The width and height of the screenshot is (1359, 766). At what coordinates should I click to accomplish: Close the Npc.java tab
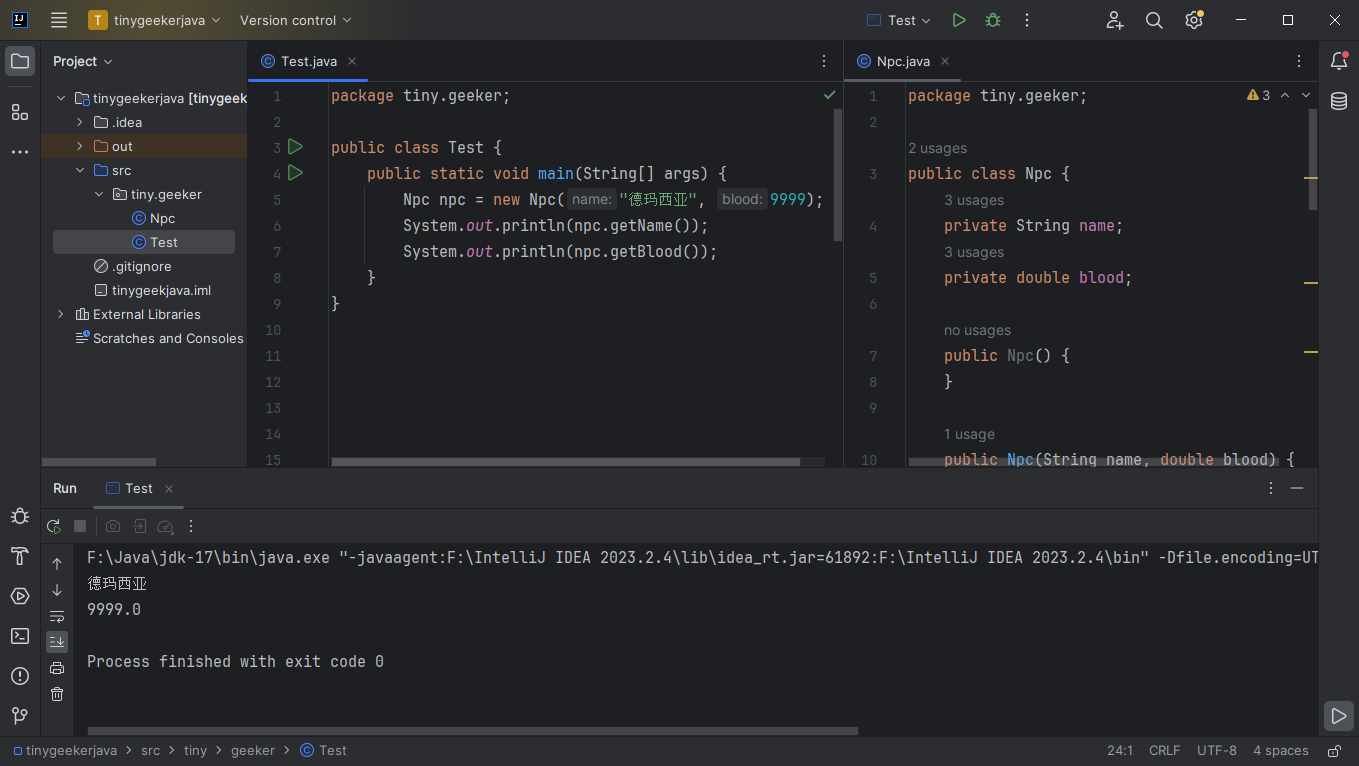click(945, 61)
